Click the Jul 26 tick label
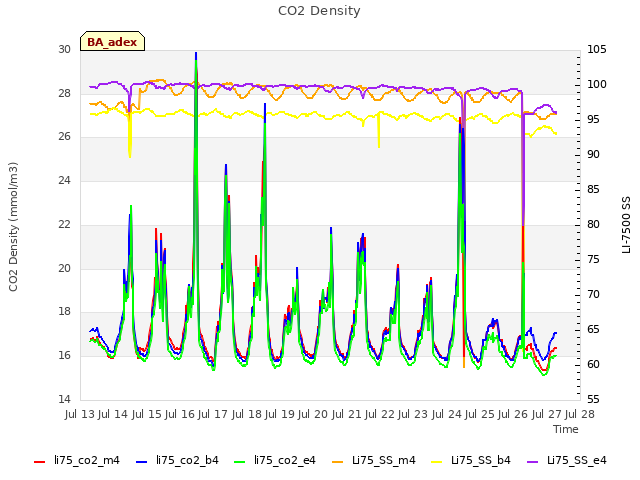Screen dimensions: 640x480 click(x=515, y=414)
